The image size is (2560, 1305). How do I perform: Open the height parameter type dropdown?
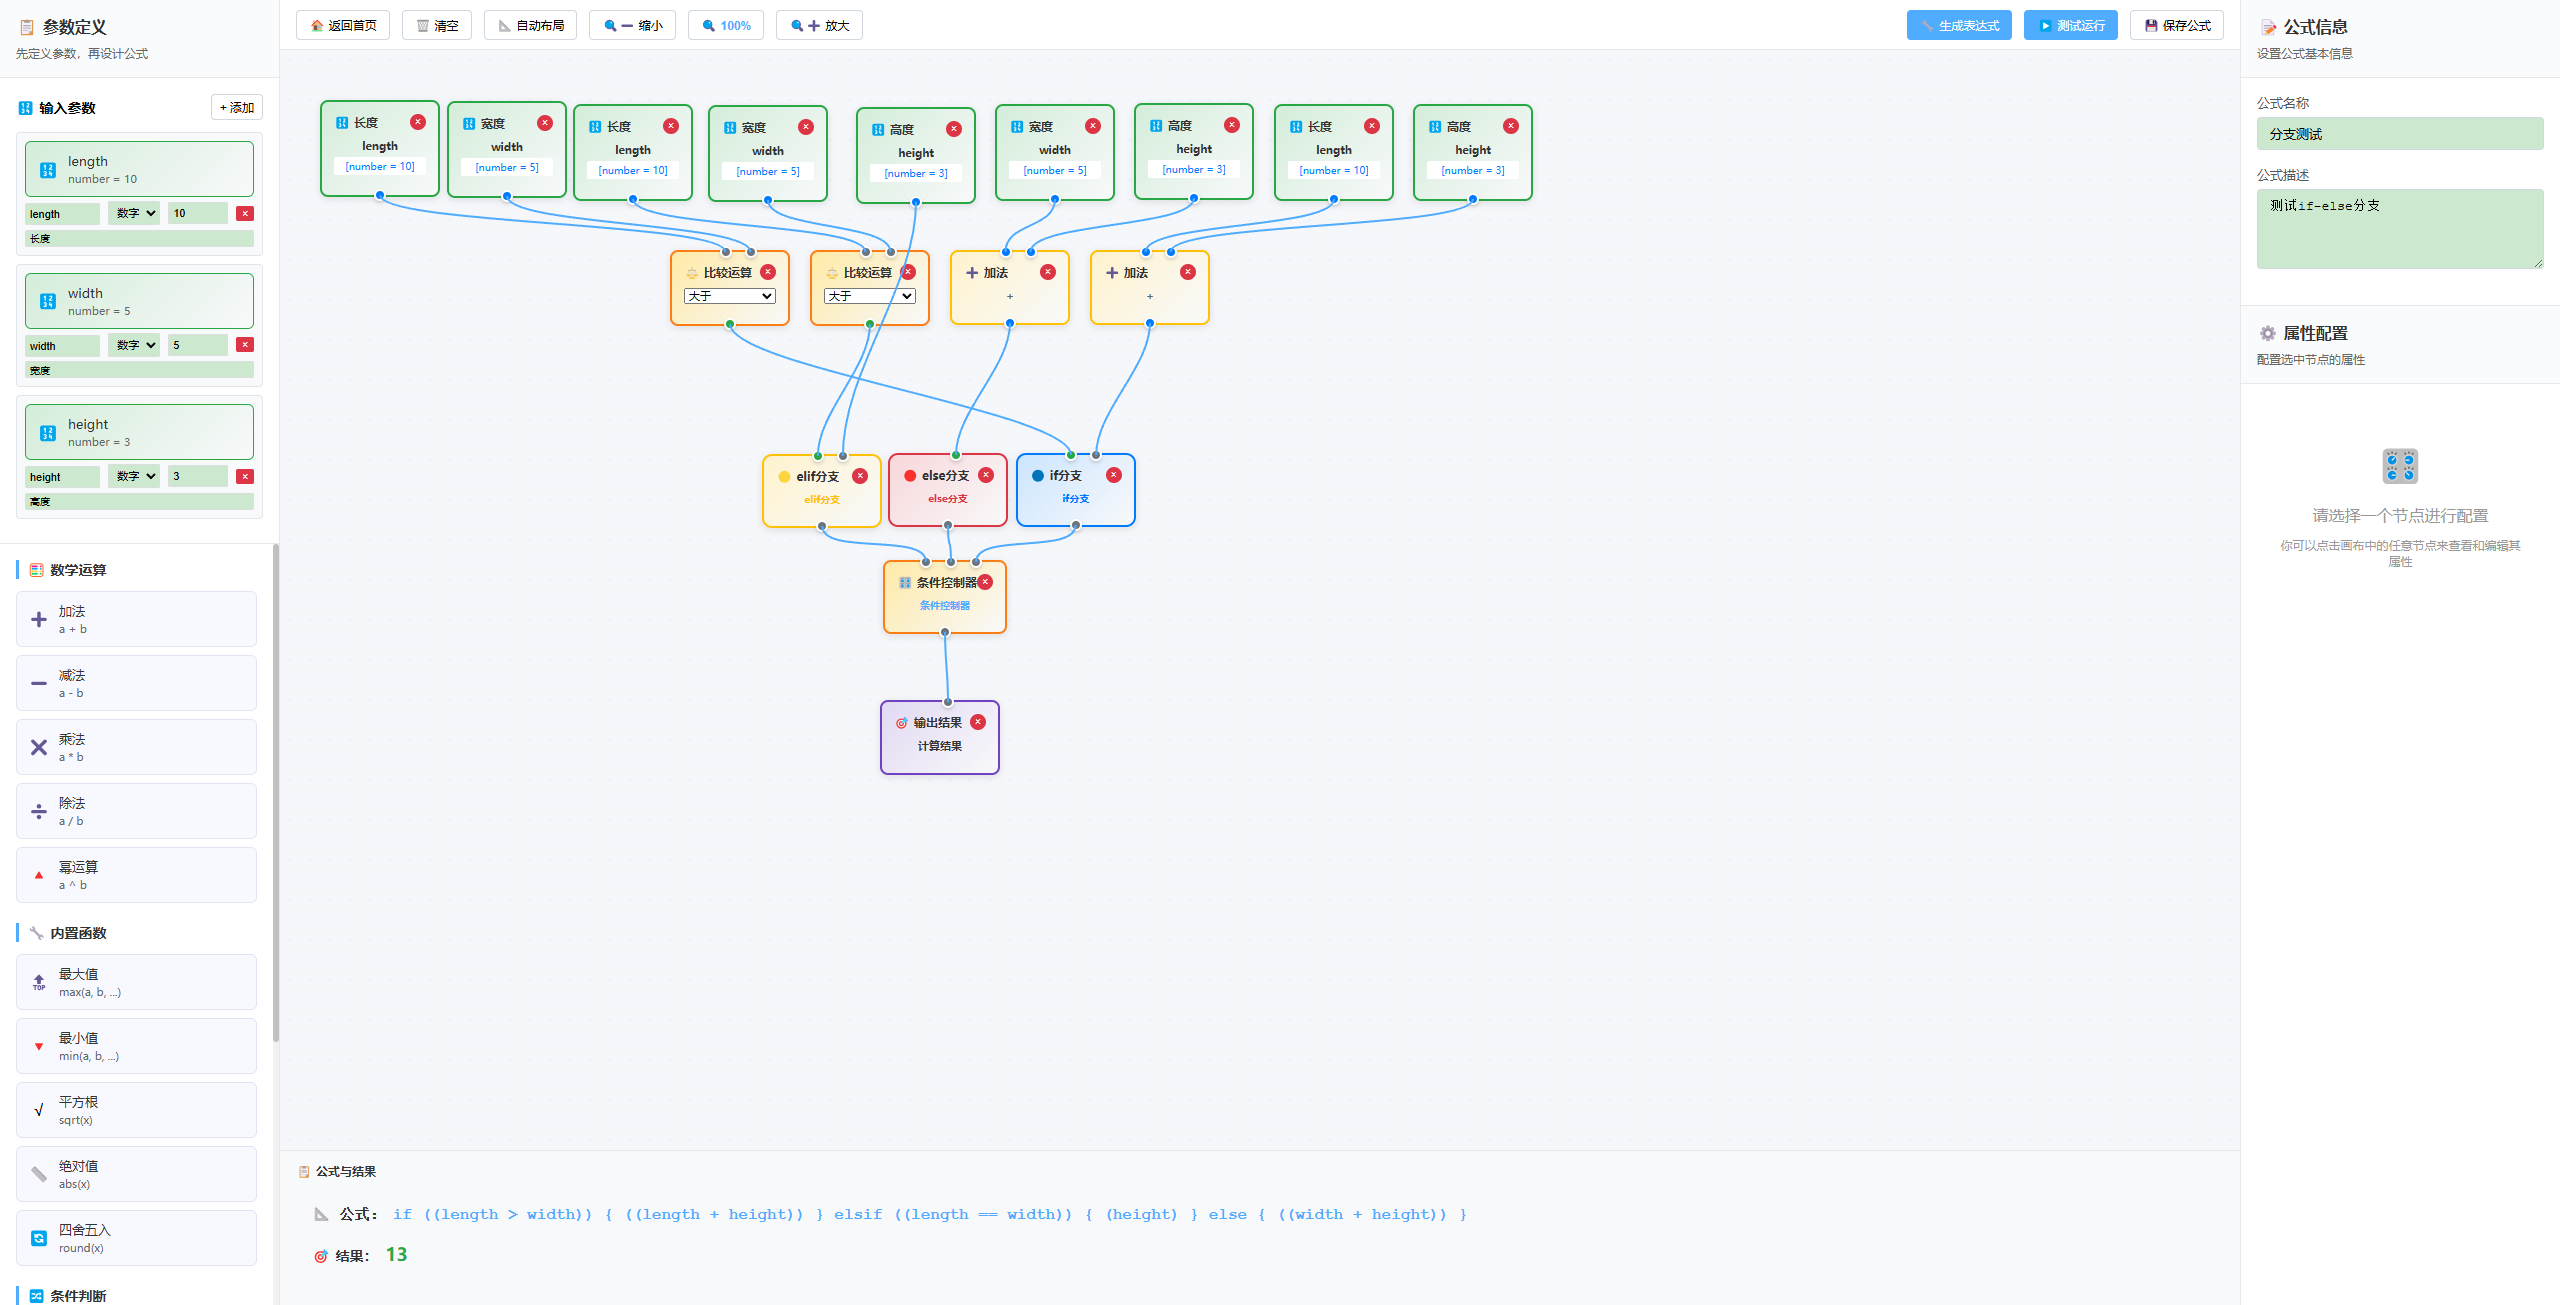(x=135, y=476)
